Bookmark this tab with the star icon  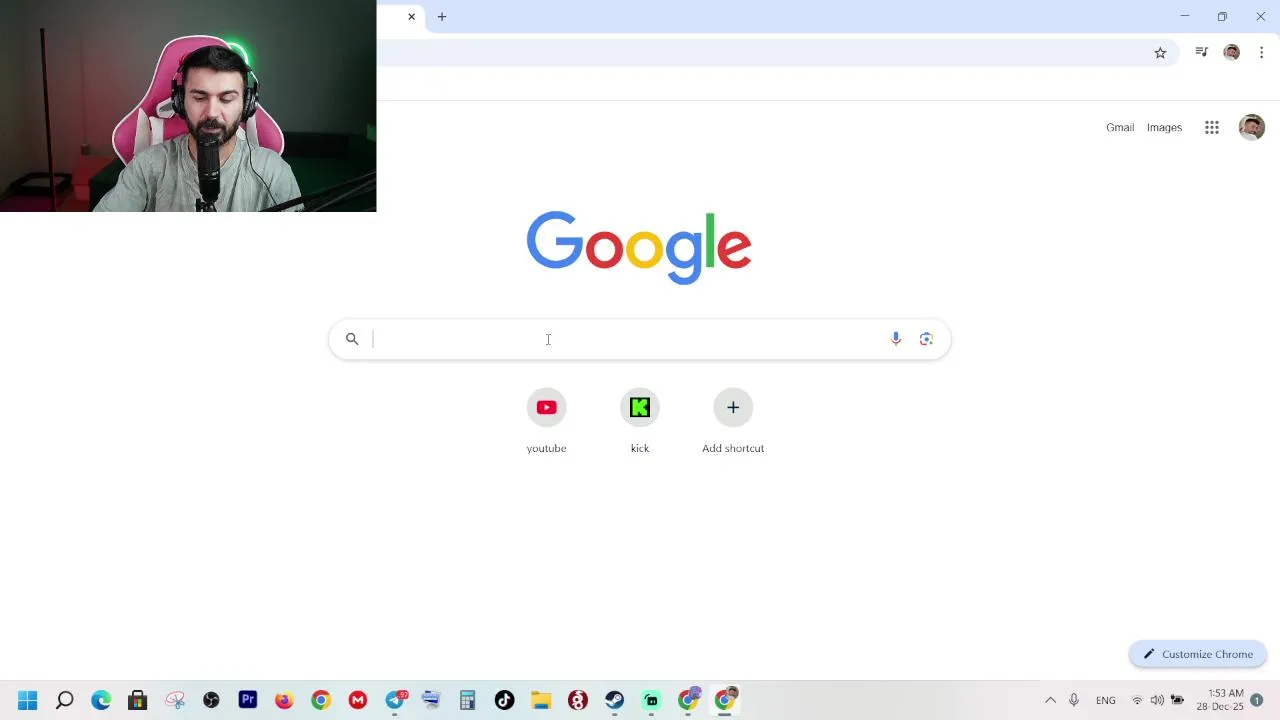[x=1160, y=52]
